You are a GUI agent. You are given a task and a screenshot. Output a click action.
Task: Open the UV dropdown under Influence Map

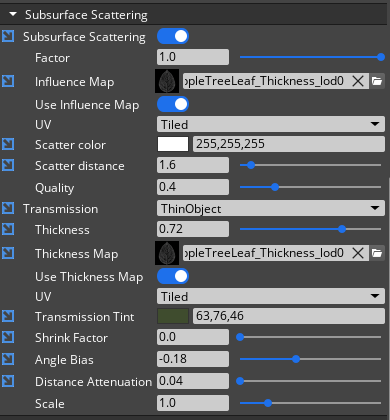coord(271,124)
